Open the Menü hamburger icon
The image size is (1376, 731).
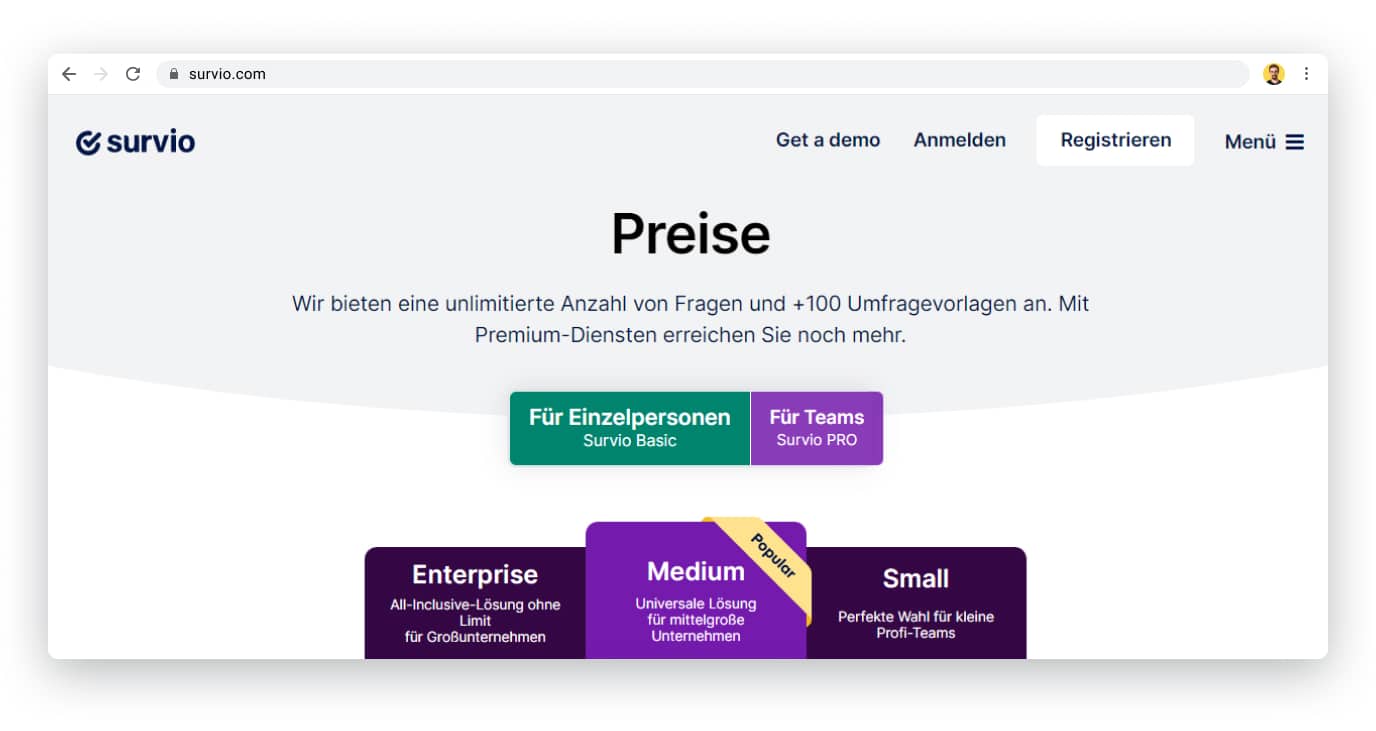click(x=1294, y=142)
